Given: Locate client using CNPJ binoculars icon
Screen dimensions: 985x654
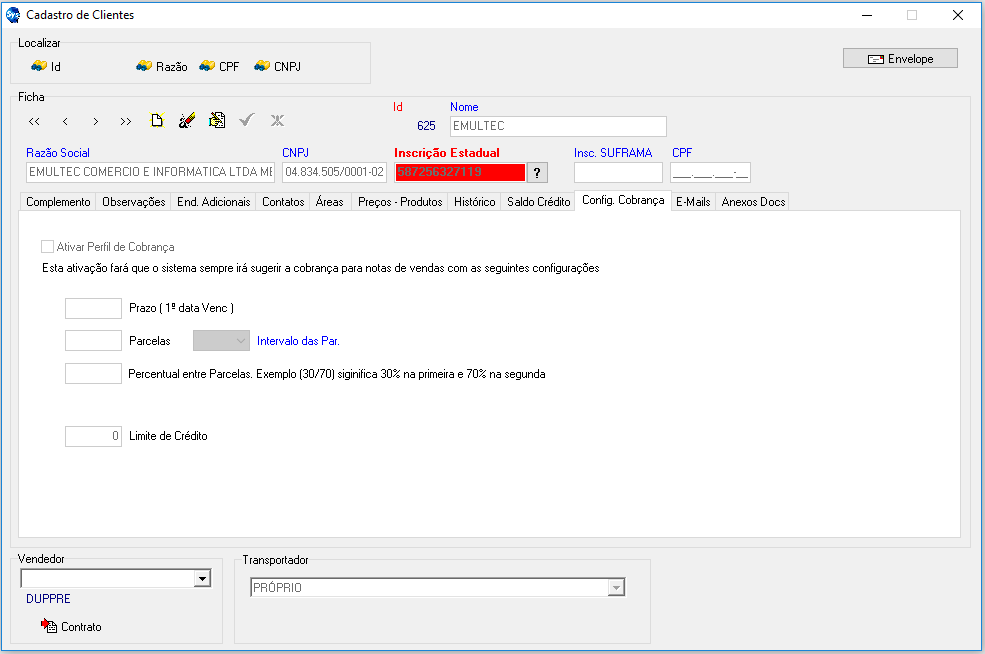Looking at the screenshot, I should 262,66.
